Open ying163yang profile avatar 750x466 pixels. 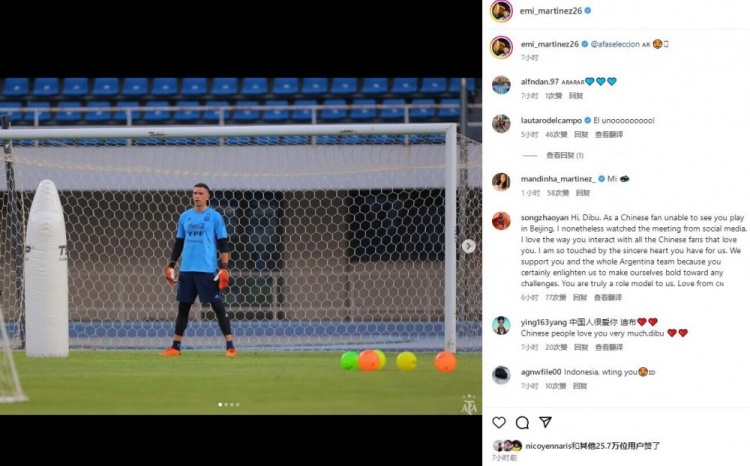coord(501,325)
